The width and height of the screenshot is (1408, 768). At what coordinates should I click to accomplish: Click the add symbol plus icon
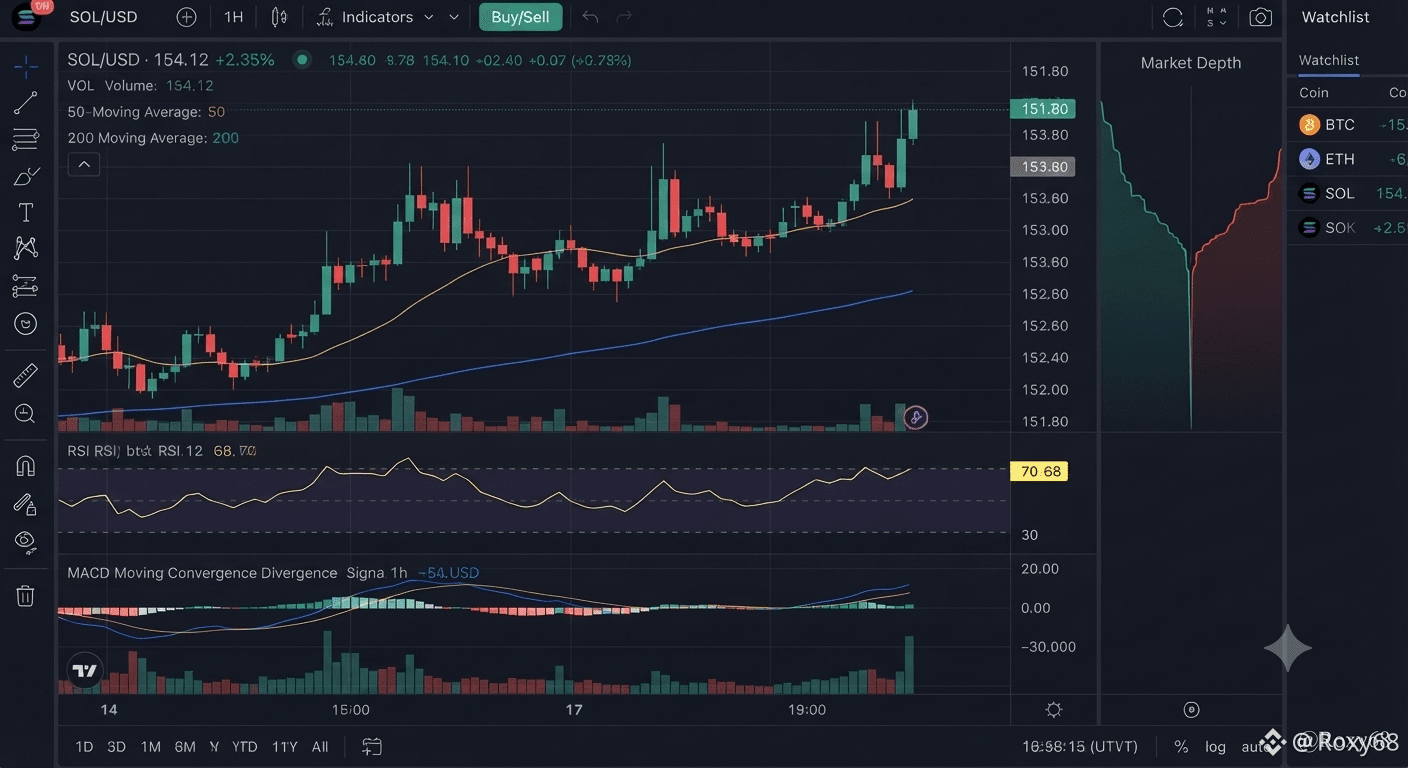pyautogui.click(x=186, y=17)
